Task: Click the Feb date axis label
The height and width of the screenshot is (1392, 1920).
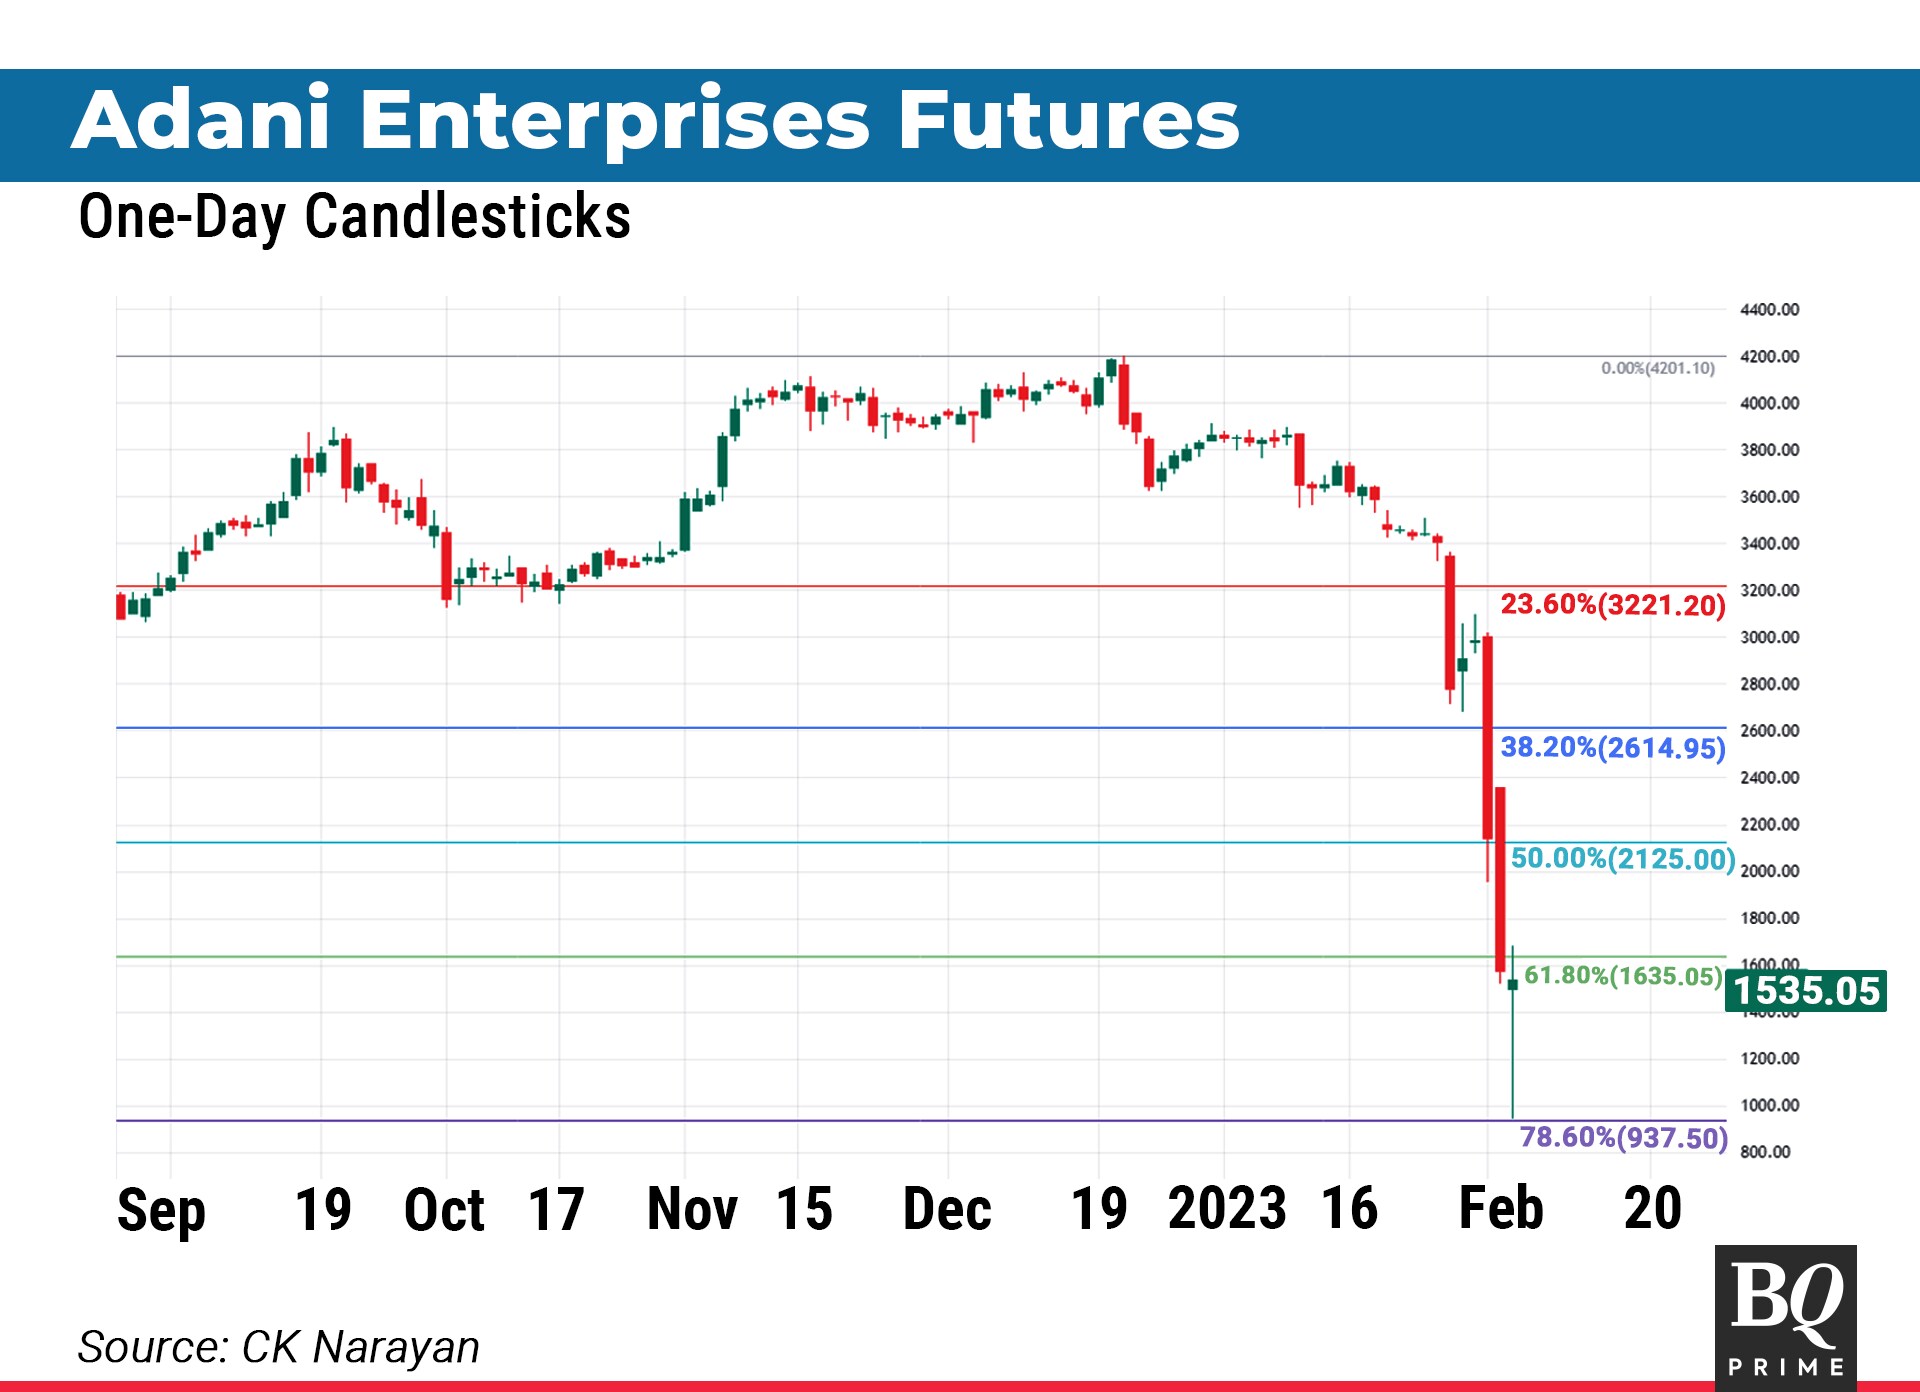Action: (1500, 1208)
